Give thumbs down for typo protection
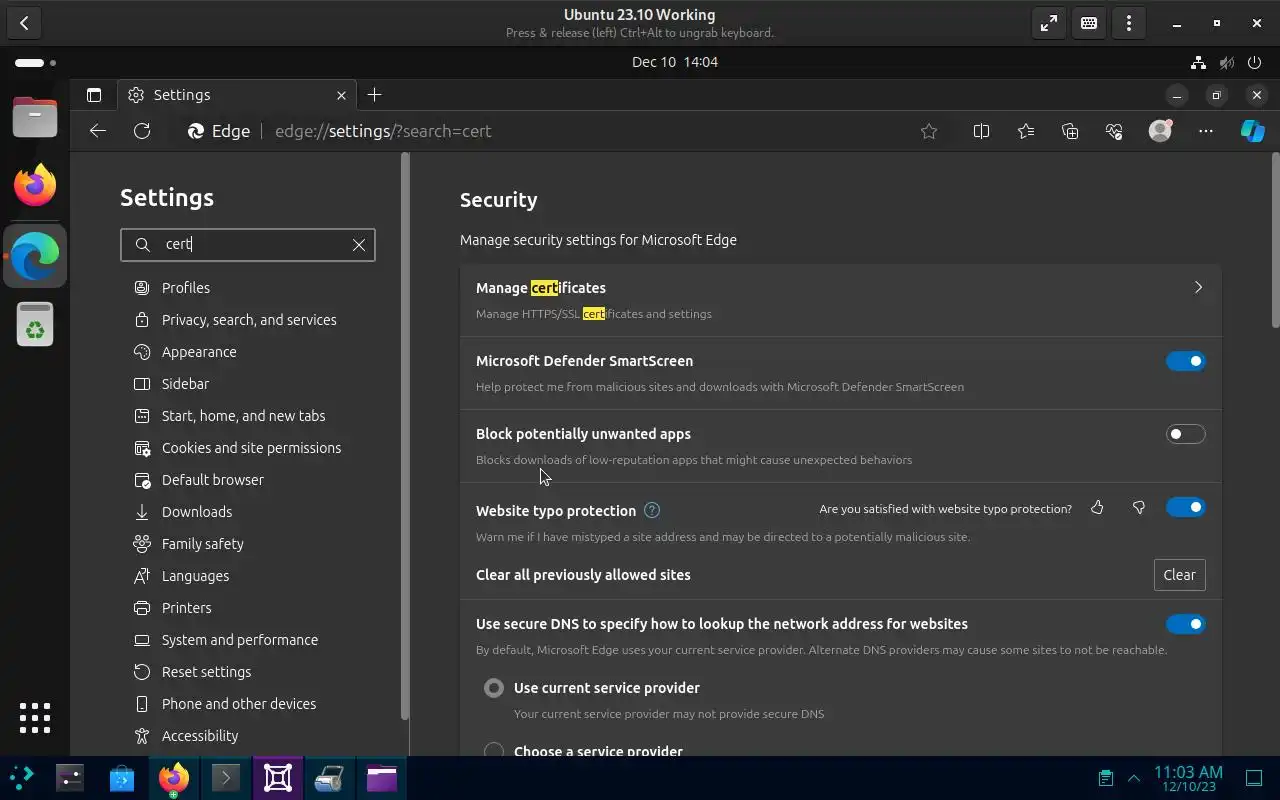Image resolution: width=1280 pixels, height=800 pixels. (1138, 508)
